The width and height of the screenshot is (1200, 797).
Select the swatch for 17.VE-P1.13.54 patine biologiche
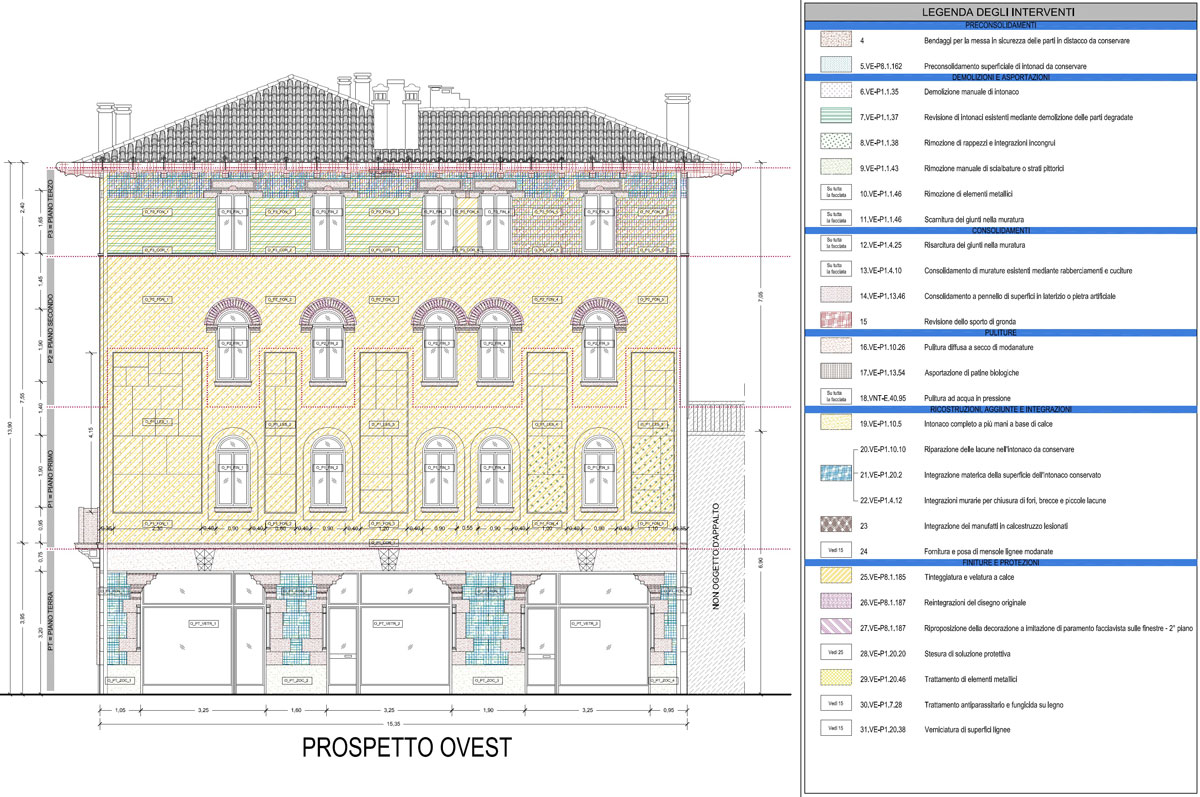(833, 372)
